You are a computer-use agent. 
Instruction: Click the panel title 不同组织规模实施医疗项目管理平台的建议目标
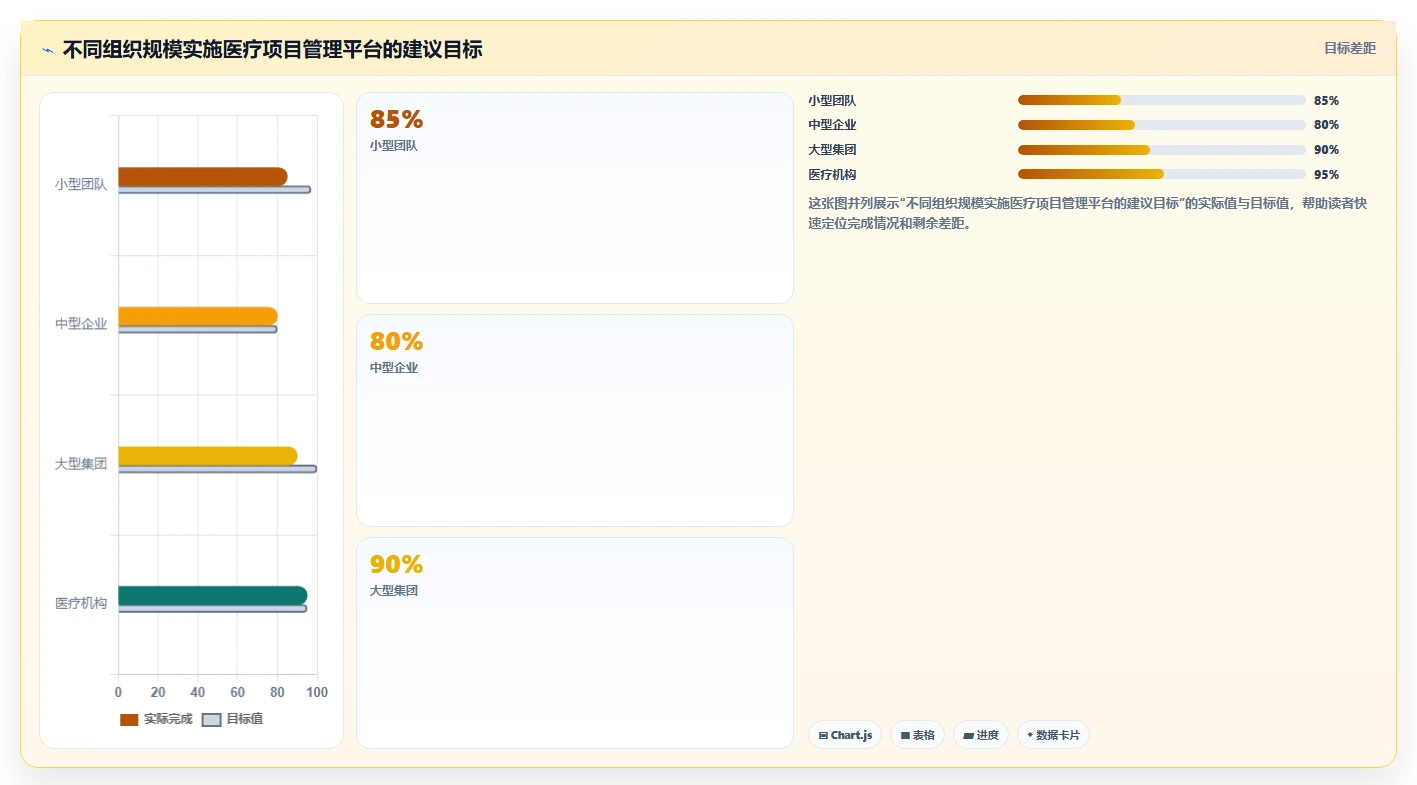[273, 49]
